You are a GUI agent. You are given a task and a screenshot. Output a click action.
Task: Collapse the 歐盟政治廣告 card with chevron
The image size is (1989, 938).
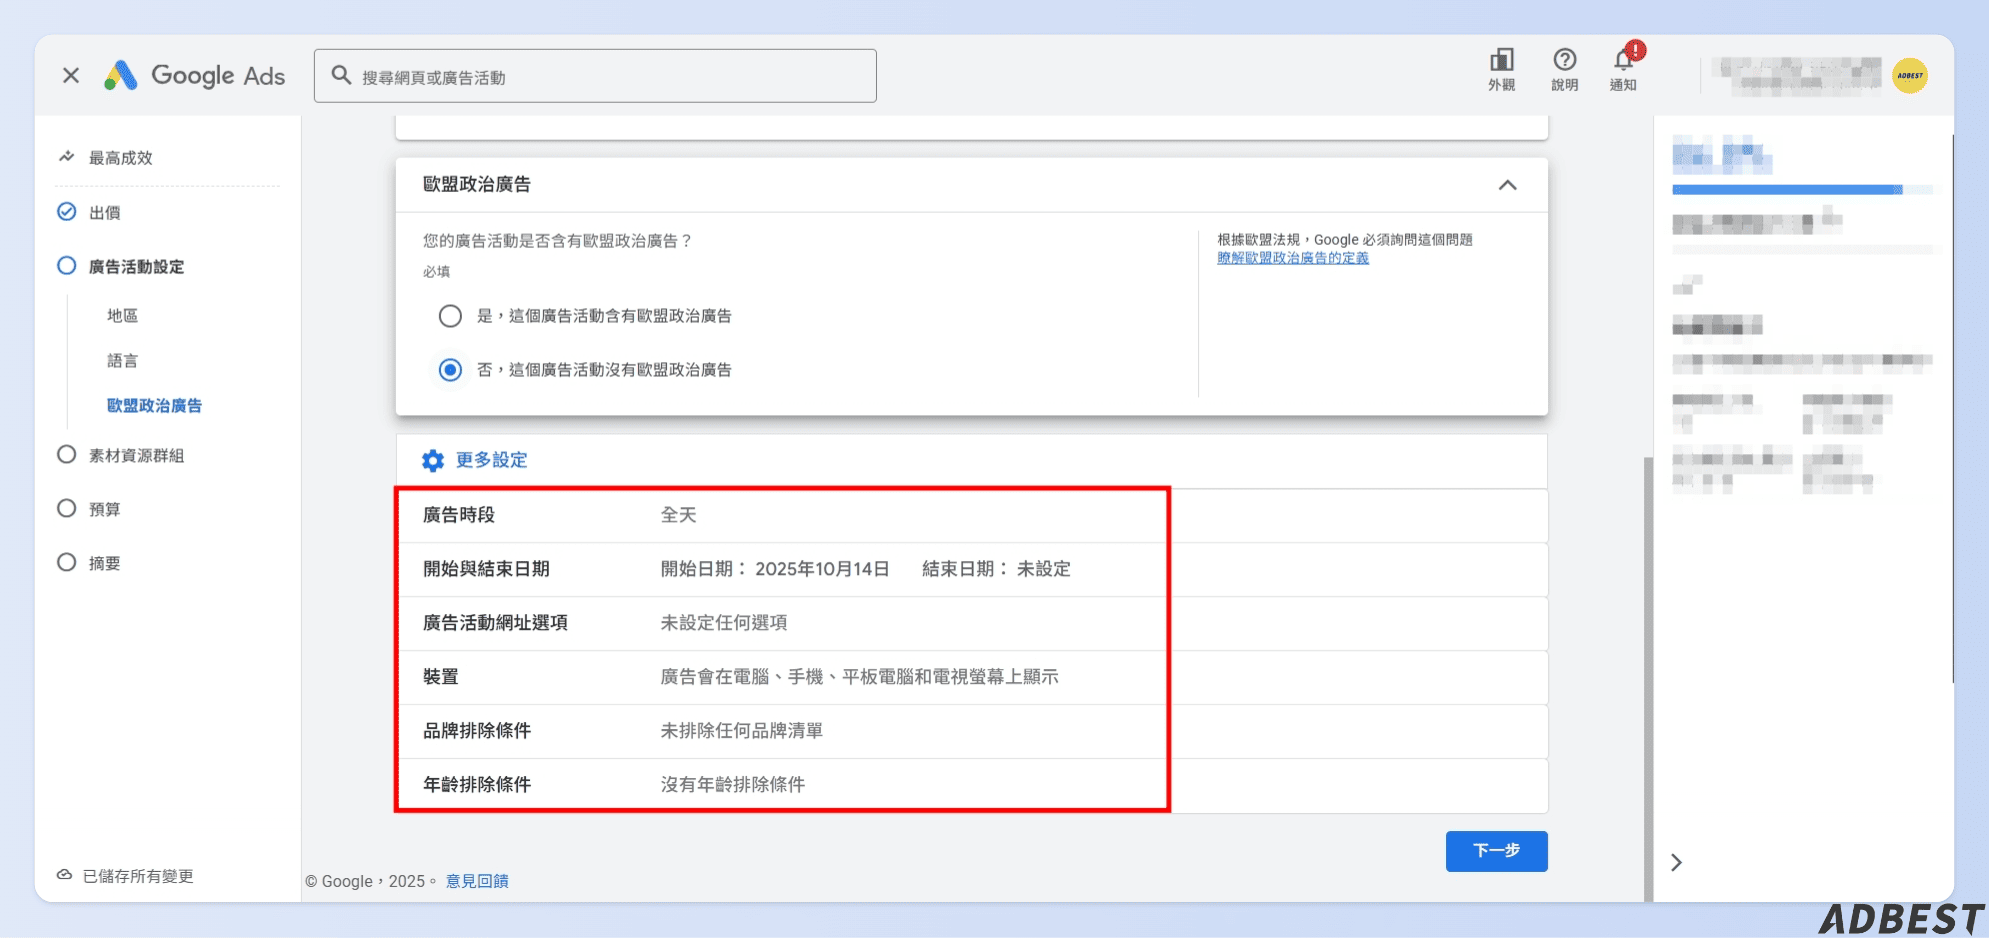tap(1508, 185)
